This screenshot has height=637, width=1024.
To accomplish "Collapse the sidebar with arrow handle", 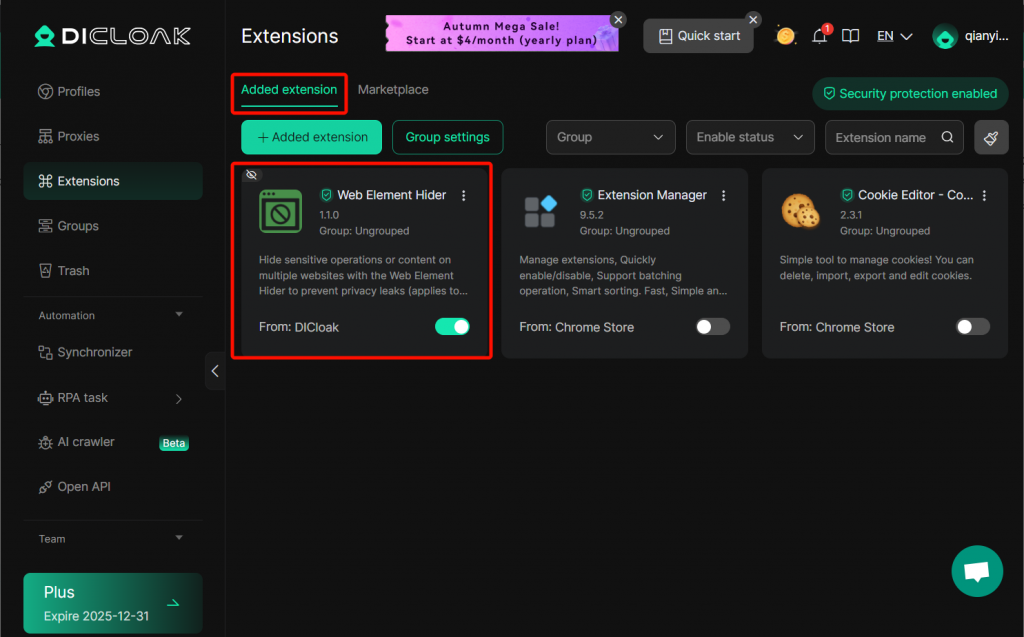I will (x=214, y=371).
